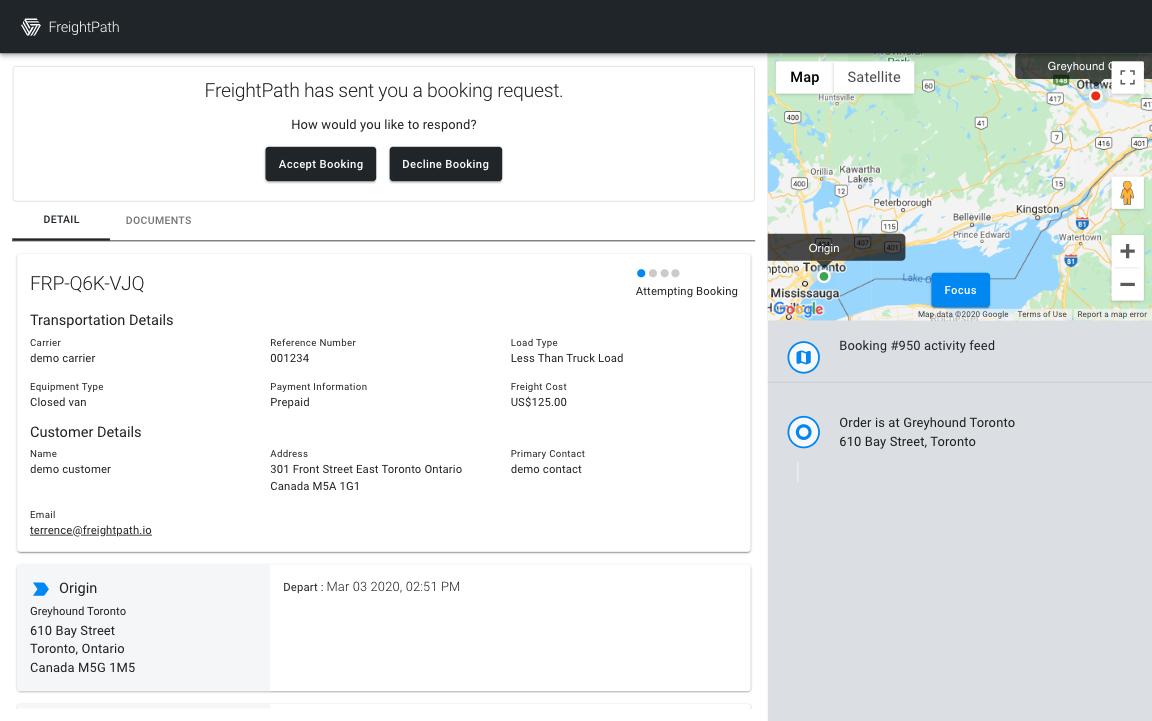Open the Documents tab

[159, 220]
